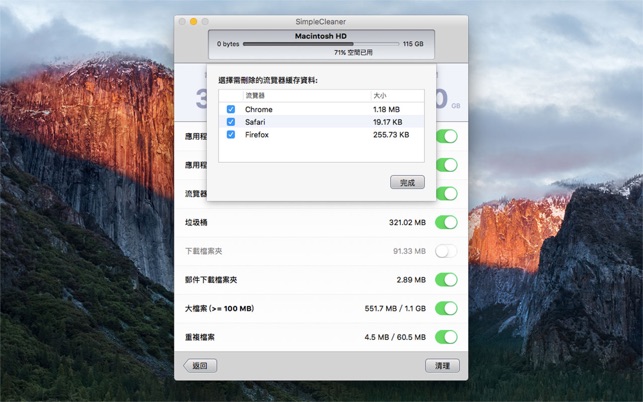Click the 完成 button in the dialog

click(x=407, y=182)
